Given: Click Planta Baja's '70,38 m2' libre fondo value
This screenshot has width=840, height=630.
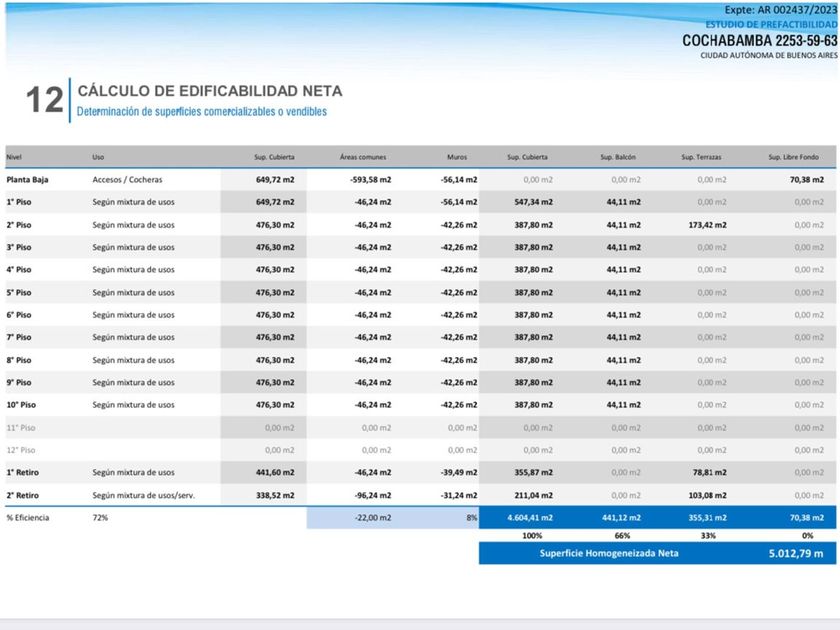Looking at the screenshot, I should coord(807,179).
